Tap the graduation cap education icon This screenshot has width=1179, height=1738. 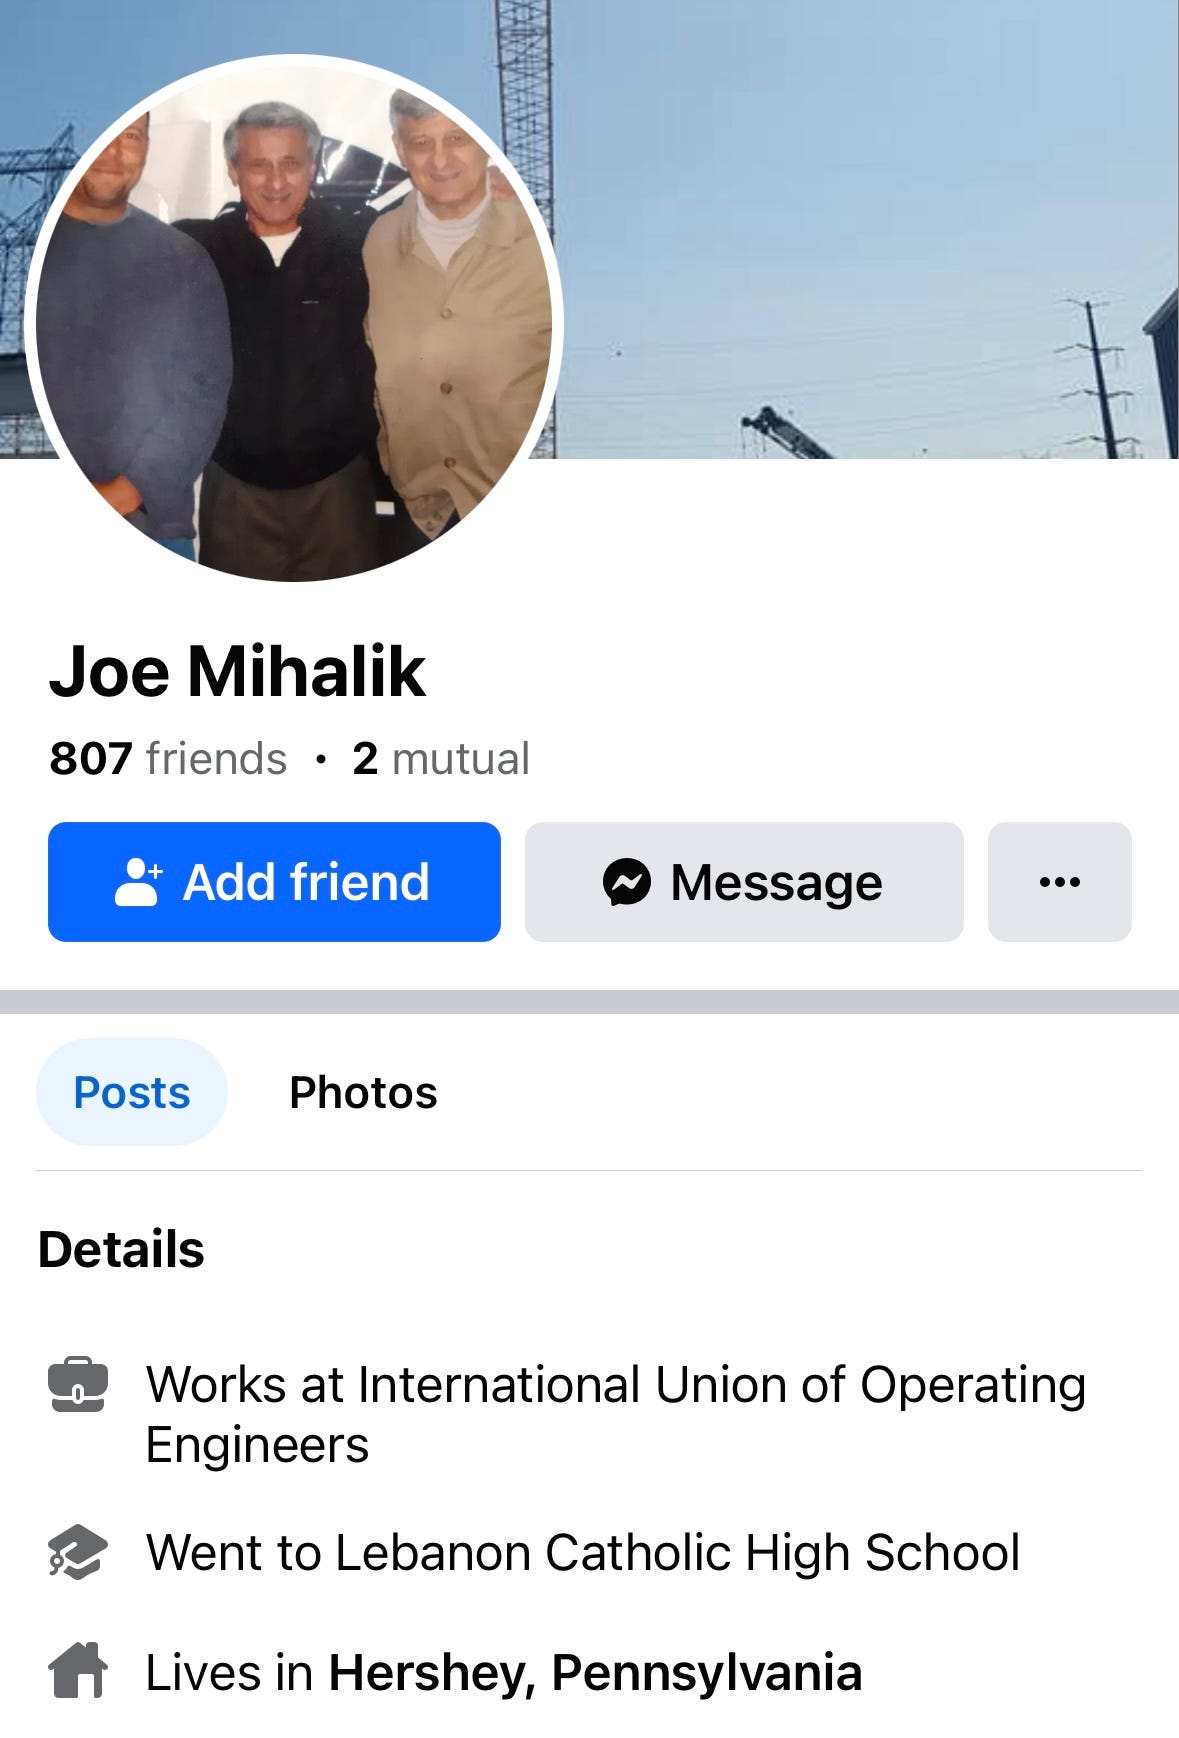tap(77, 1553)
